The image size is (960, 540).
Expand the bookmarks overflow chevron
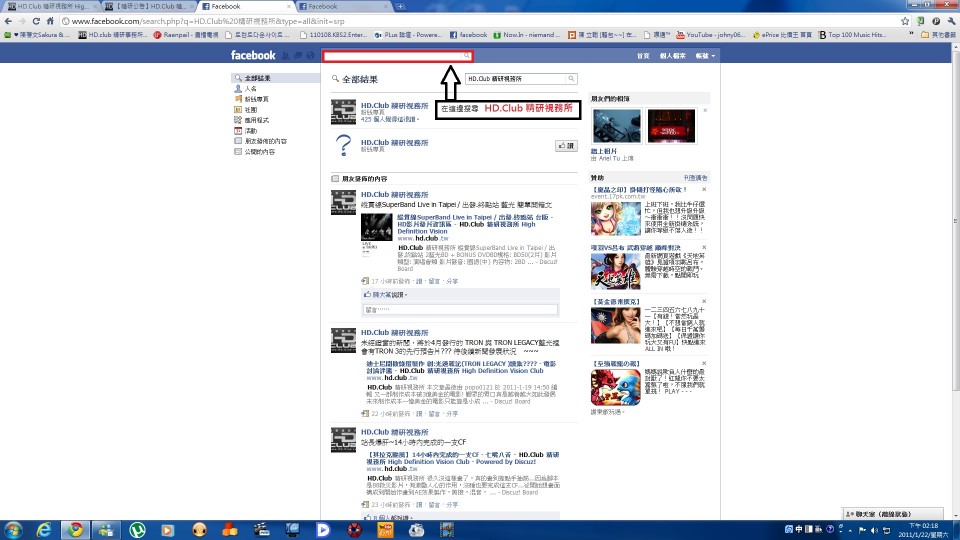(912, 34)
